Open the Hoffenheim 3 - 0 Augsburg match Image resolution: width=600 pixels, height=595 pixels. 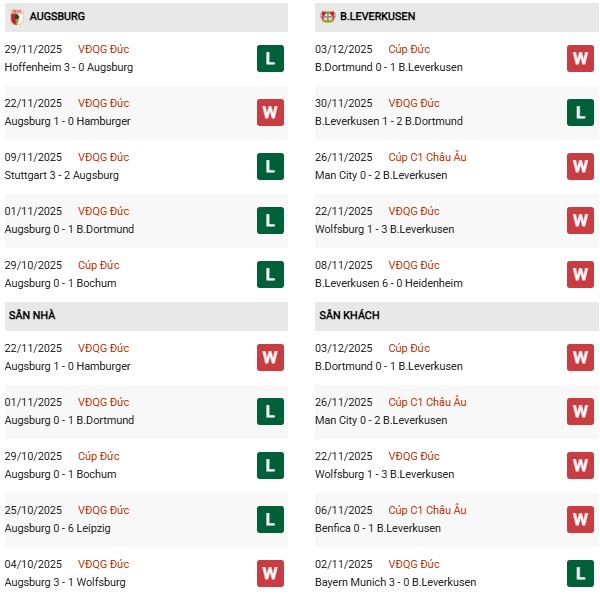click(69, 67)
